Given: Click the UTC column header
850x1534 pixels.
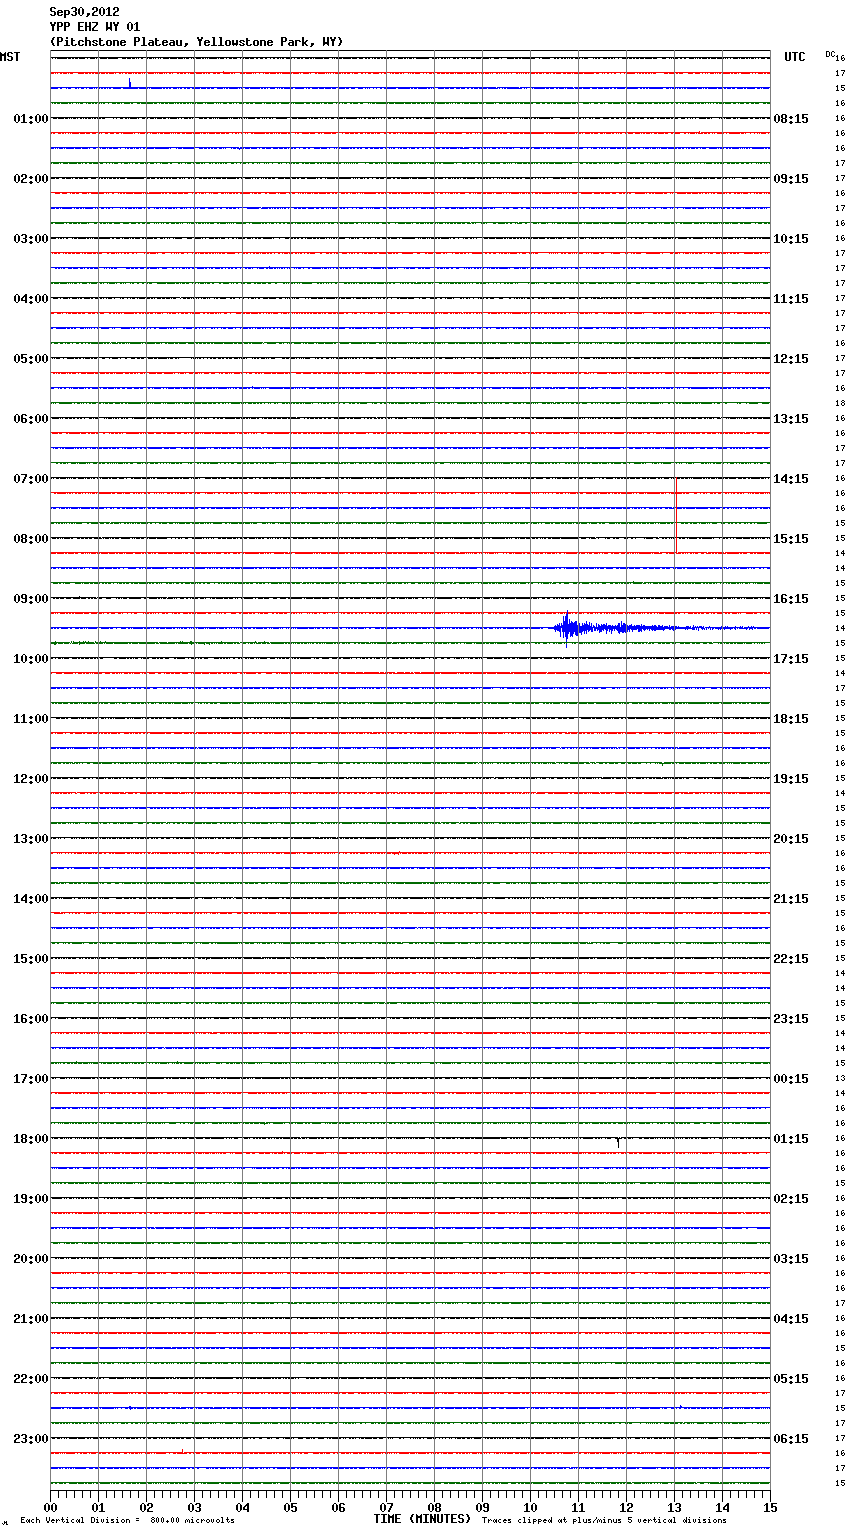Looking at the screenshot, I should click(795, 57).
